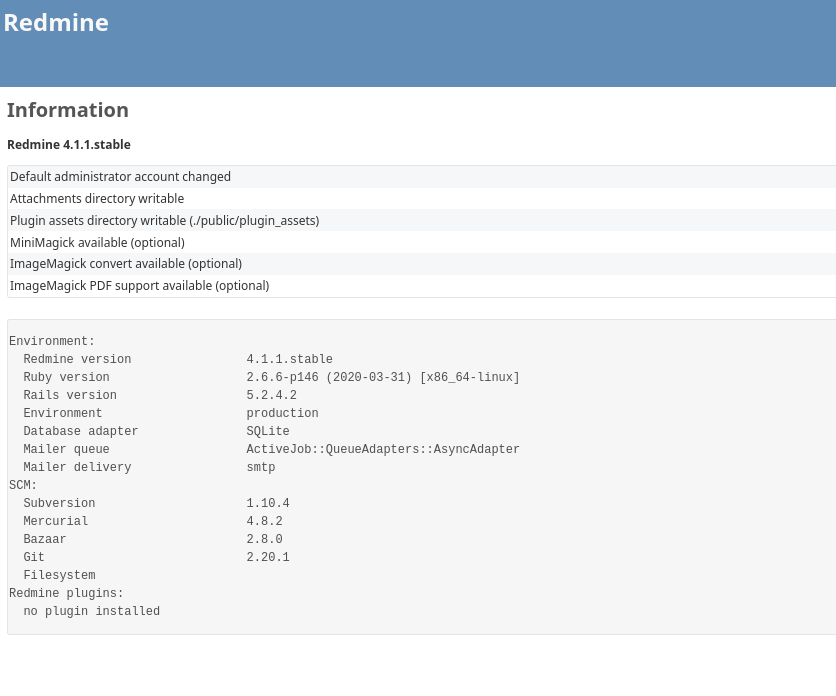Click the 'Mailer queue' label

pyautogui.click(x=67, y=449)
